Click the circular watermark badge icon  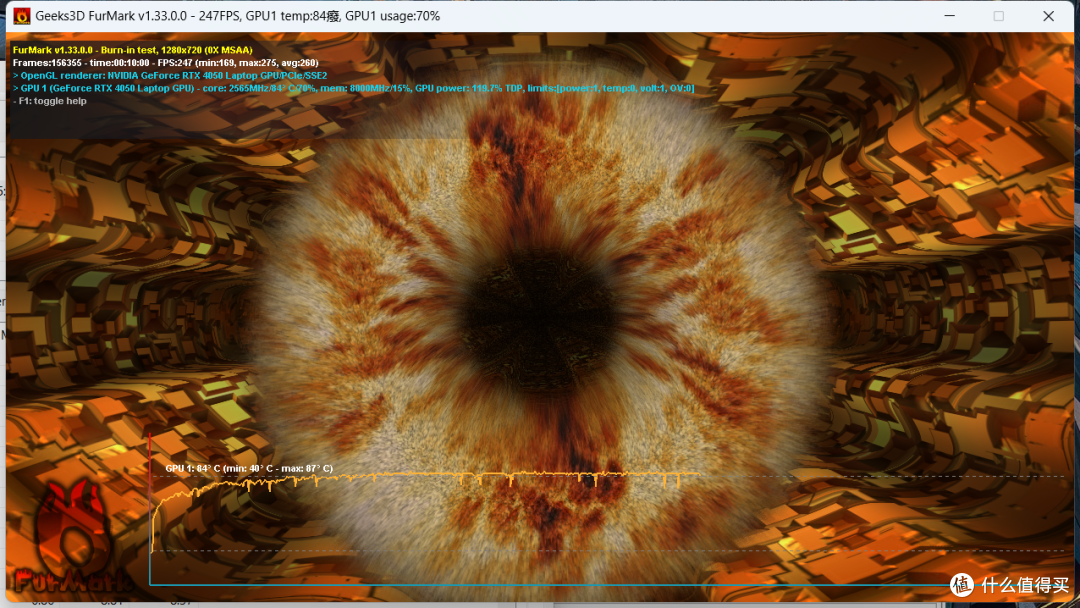pyautogui.click(x=962, y=585)
